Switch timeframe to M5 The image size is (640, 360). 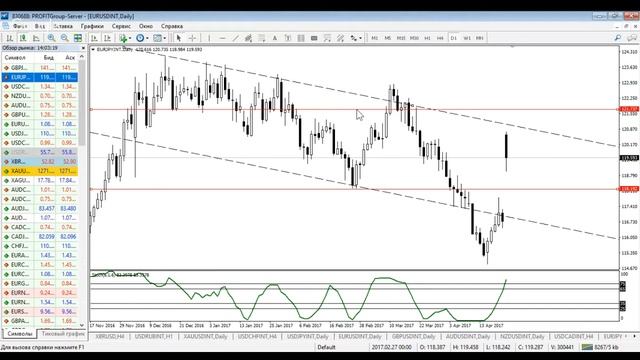click(x=388, y=38)
